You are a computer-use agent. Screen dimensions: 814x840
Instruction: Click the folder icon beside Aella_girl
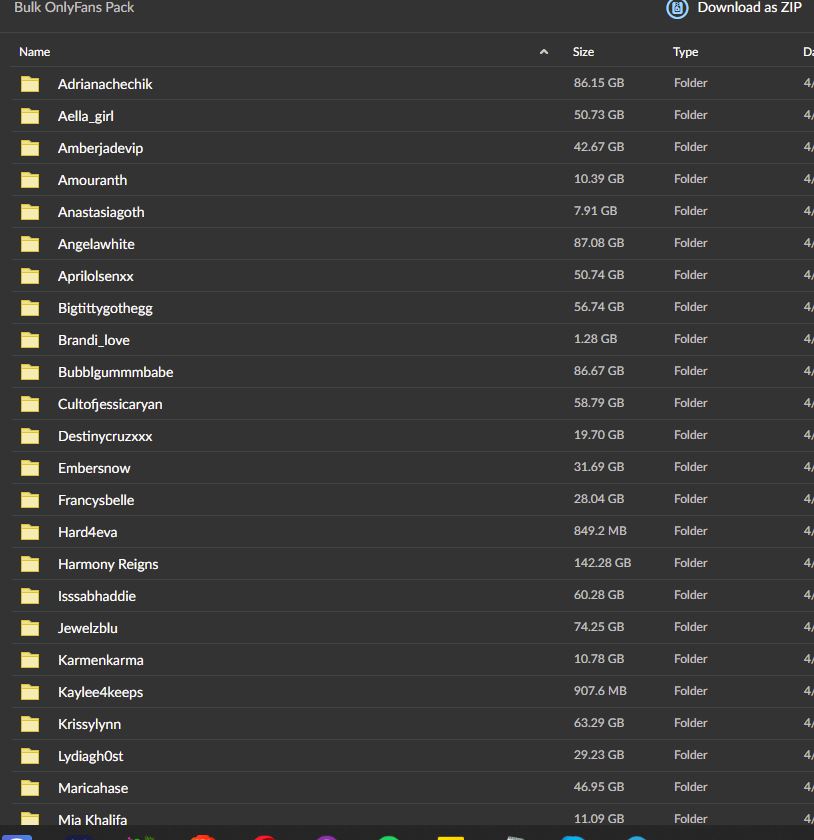point(30,116)
